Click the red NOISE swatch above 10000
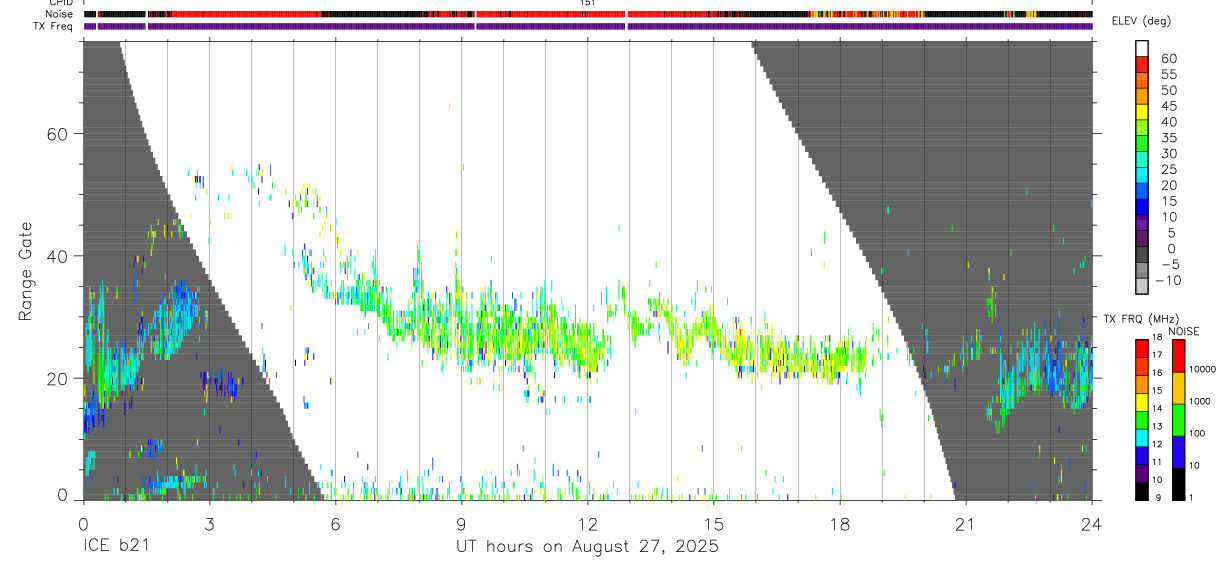1228x567 pixels. pyautogui.click(x=1179, y=354)
